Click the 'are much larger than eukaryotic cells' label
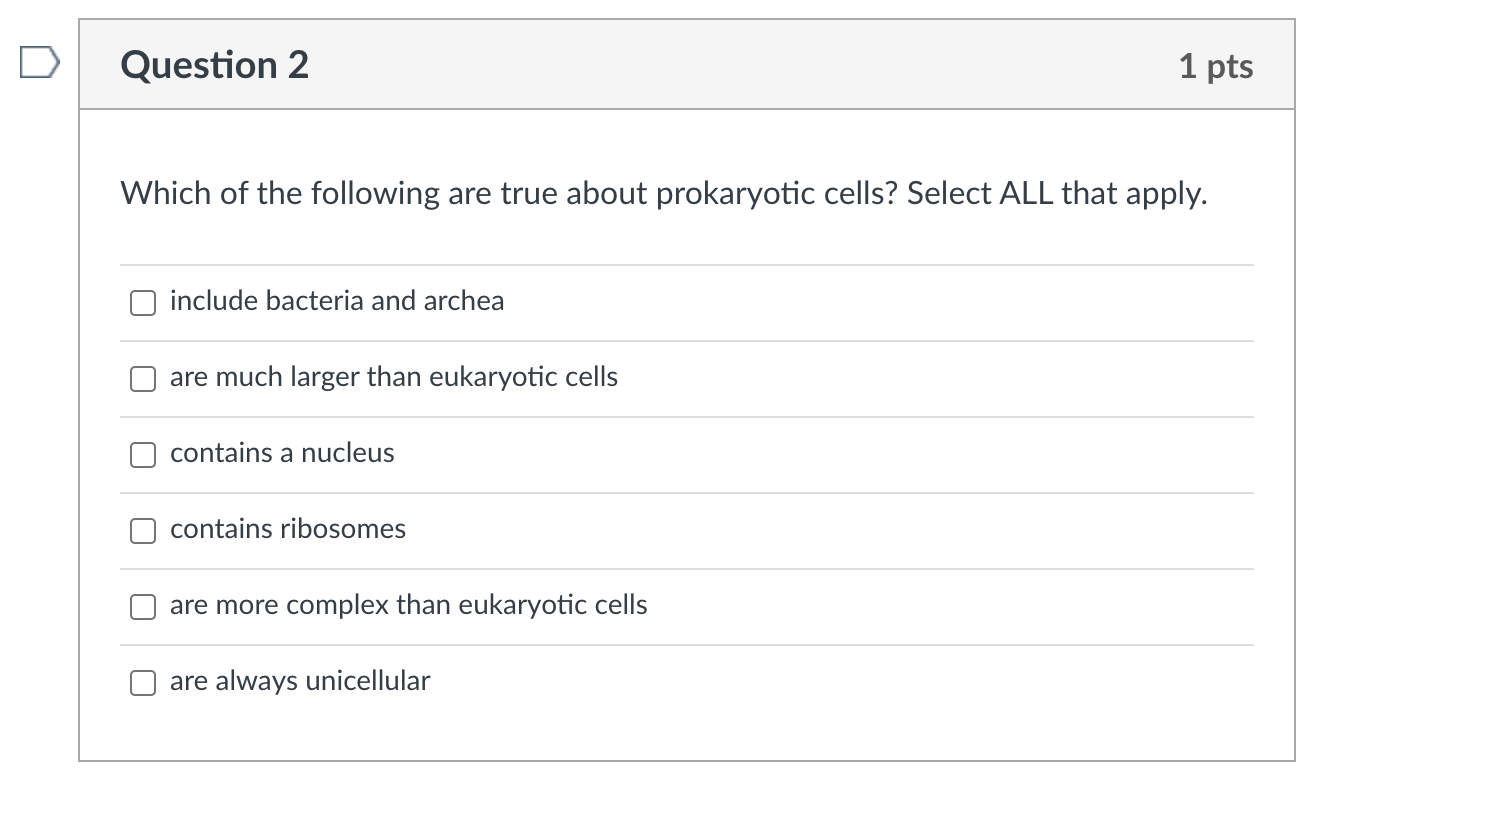Viewport: 1486px width, 818px height. coord(394,377)
